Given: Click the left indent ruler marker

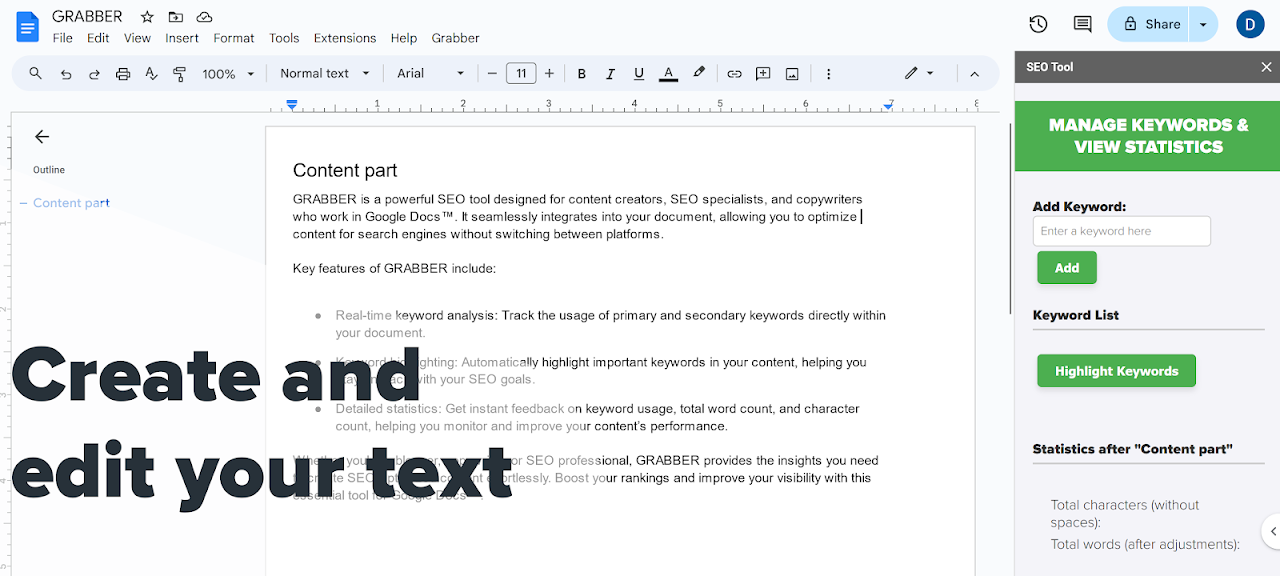Looking at the screenshot, I should coord(292,104).
